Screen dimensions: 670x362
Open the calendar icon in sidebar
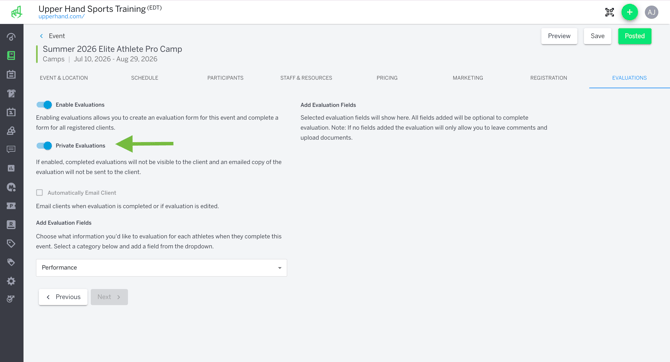click(x=11, y=74)
